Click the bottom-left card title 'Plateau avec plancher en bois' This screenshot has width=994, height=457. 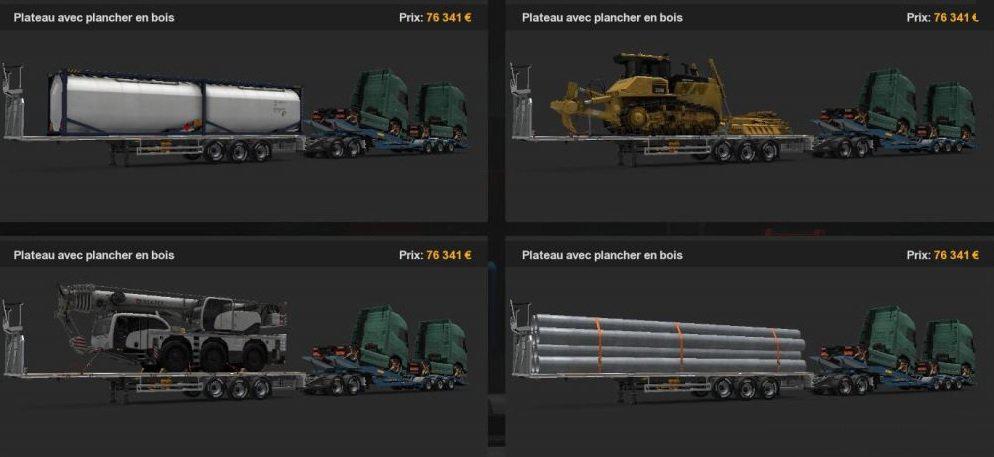point(94,255)
